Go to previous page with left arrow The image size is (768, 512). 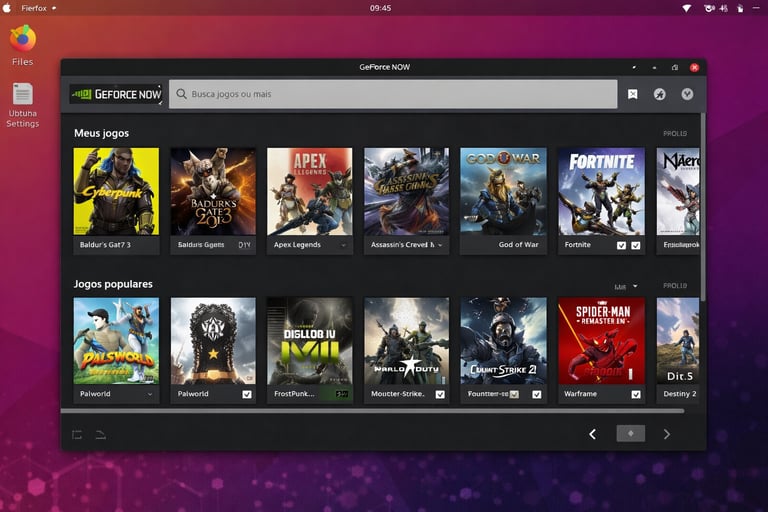pyautogui.click(x=593, y=434)
